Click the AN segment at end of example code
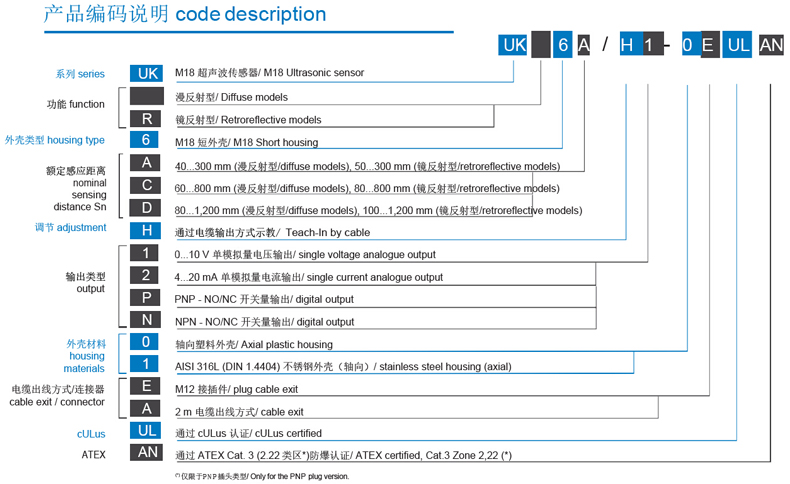The height and width of the screenshot is (484, 790). pos(771,45)
